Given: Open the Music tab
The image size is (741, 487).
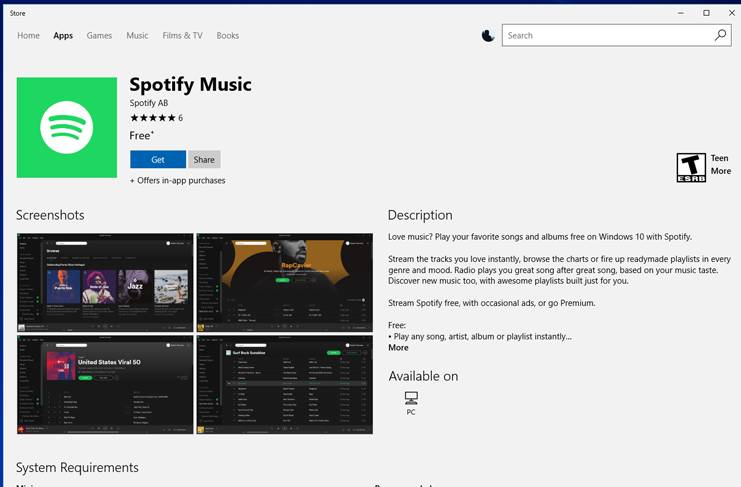Looking at the screenshot, I should tap(137, 35).
